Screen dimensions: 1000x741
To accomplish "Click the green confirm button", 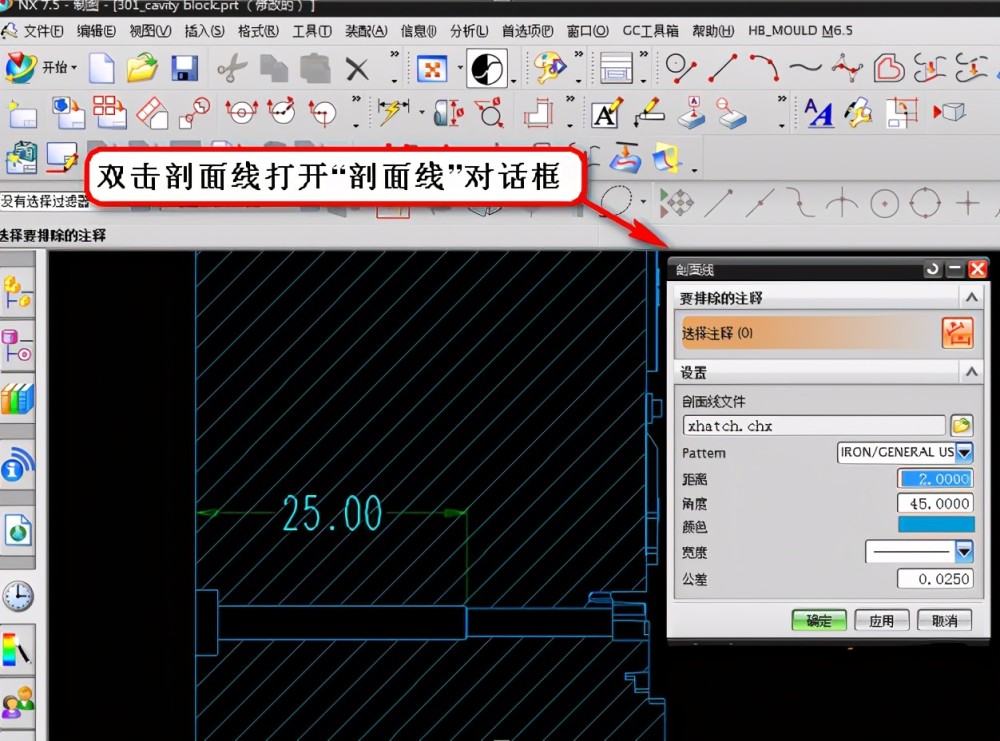I will pyautogui.click(x=819, y=620).
